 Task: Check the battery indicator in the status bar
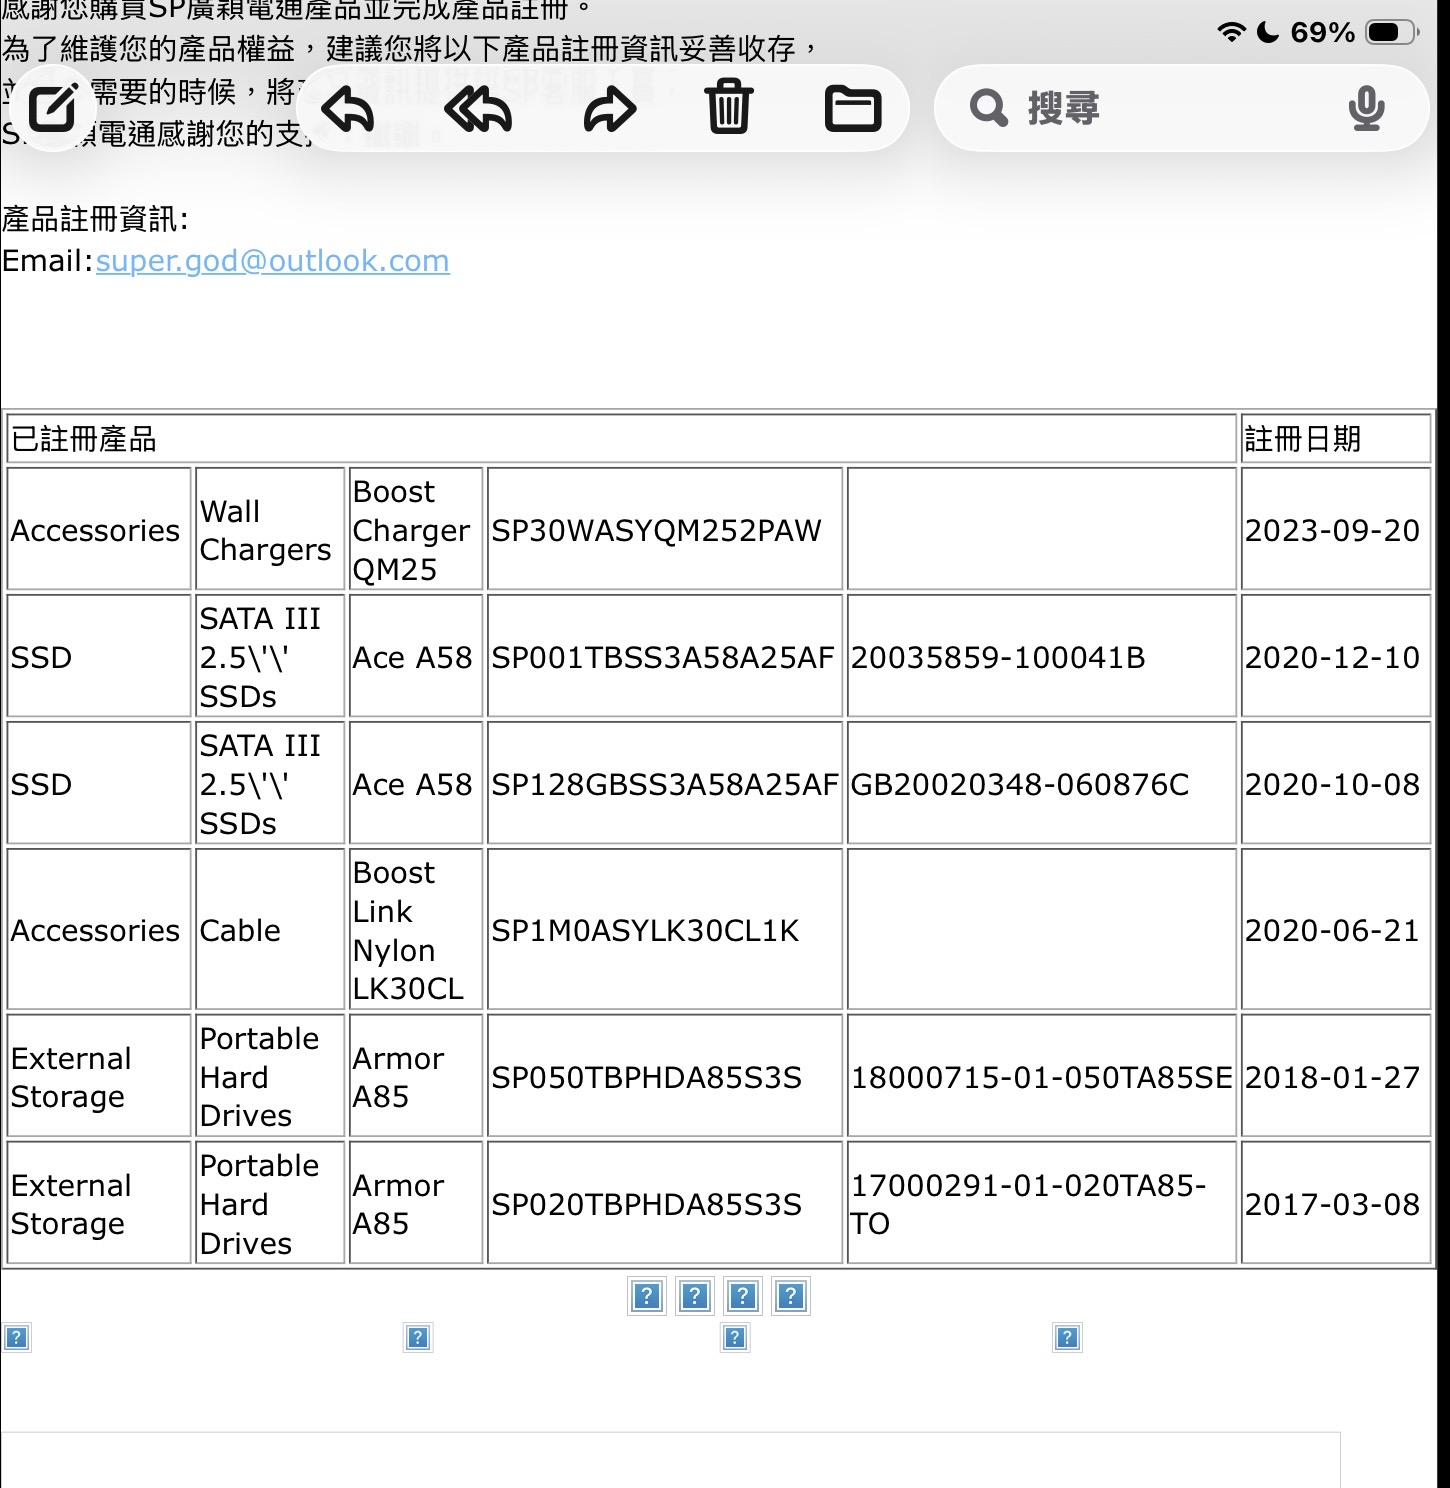(x=1391, y=32)
